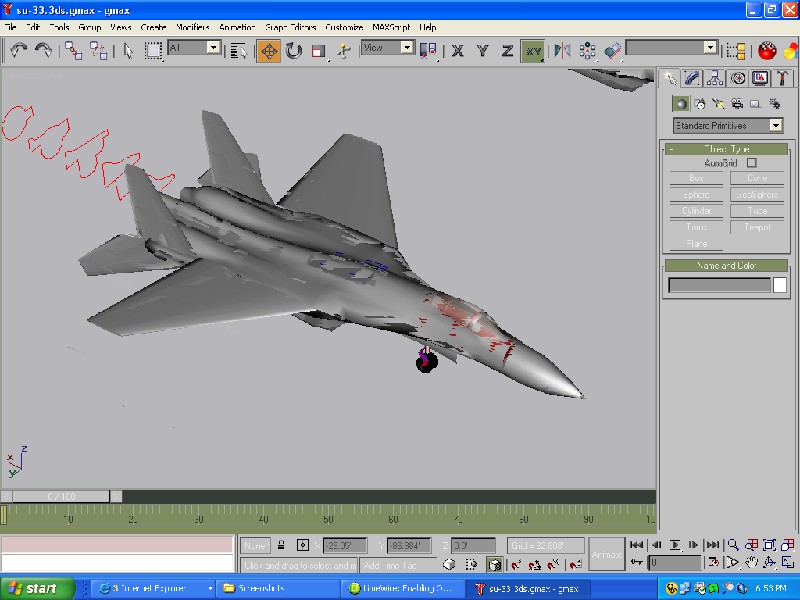
Task: Click the Undo arrow in toolbar
Action: pyautogui.click(x=18, y=49)
